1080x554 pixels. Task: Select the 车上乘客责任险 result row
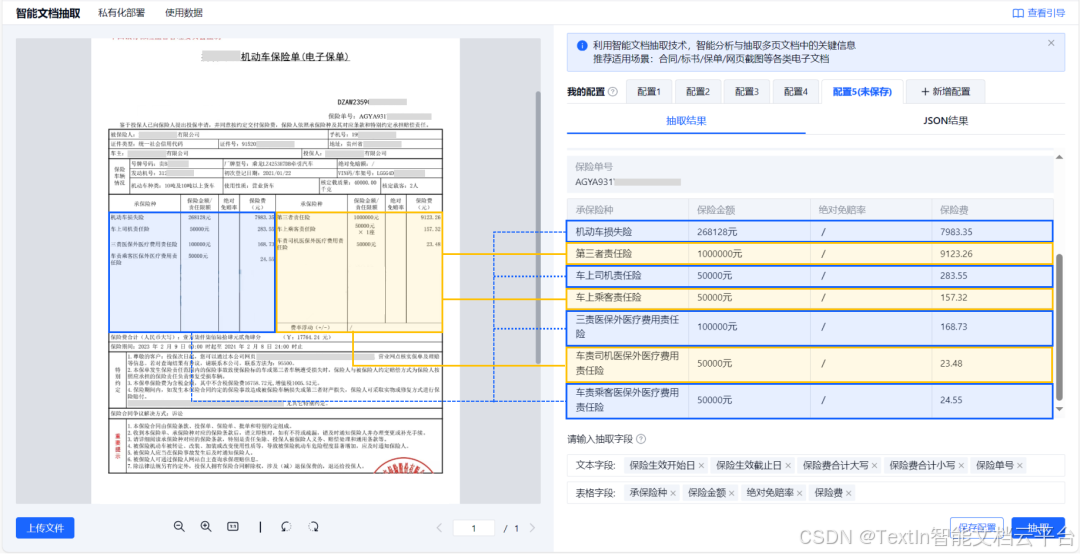coord(809,298)
